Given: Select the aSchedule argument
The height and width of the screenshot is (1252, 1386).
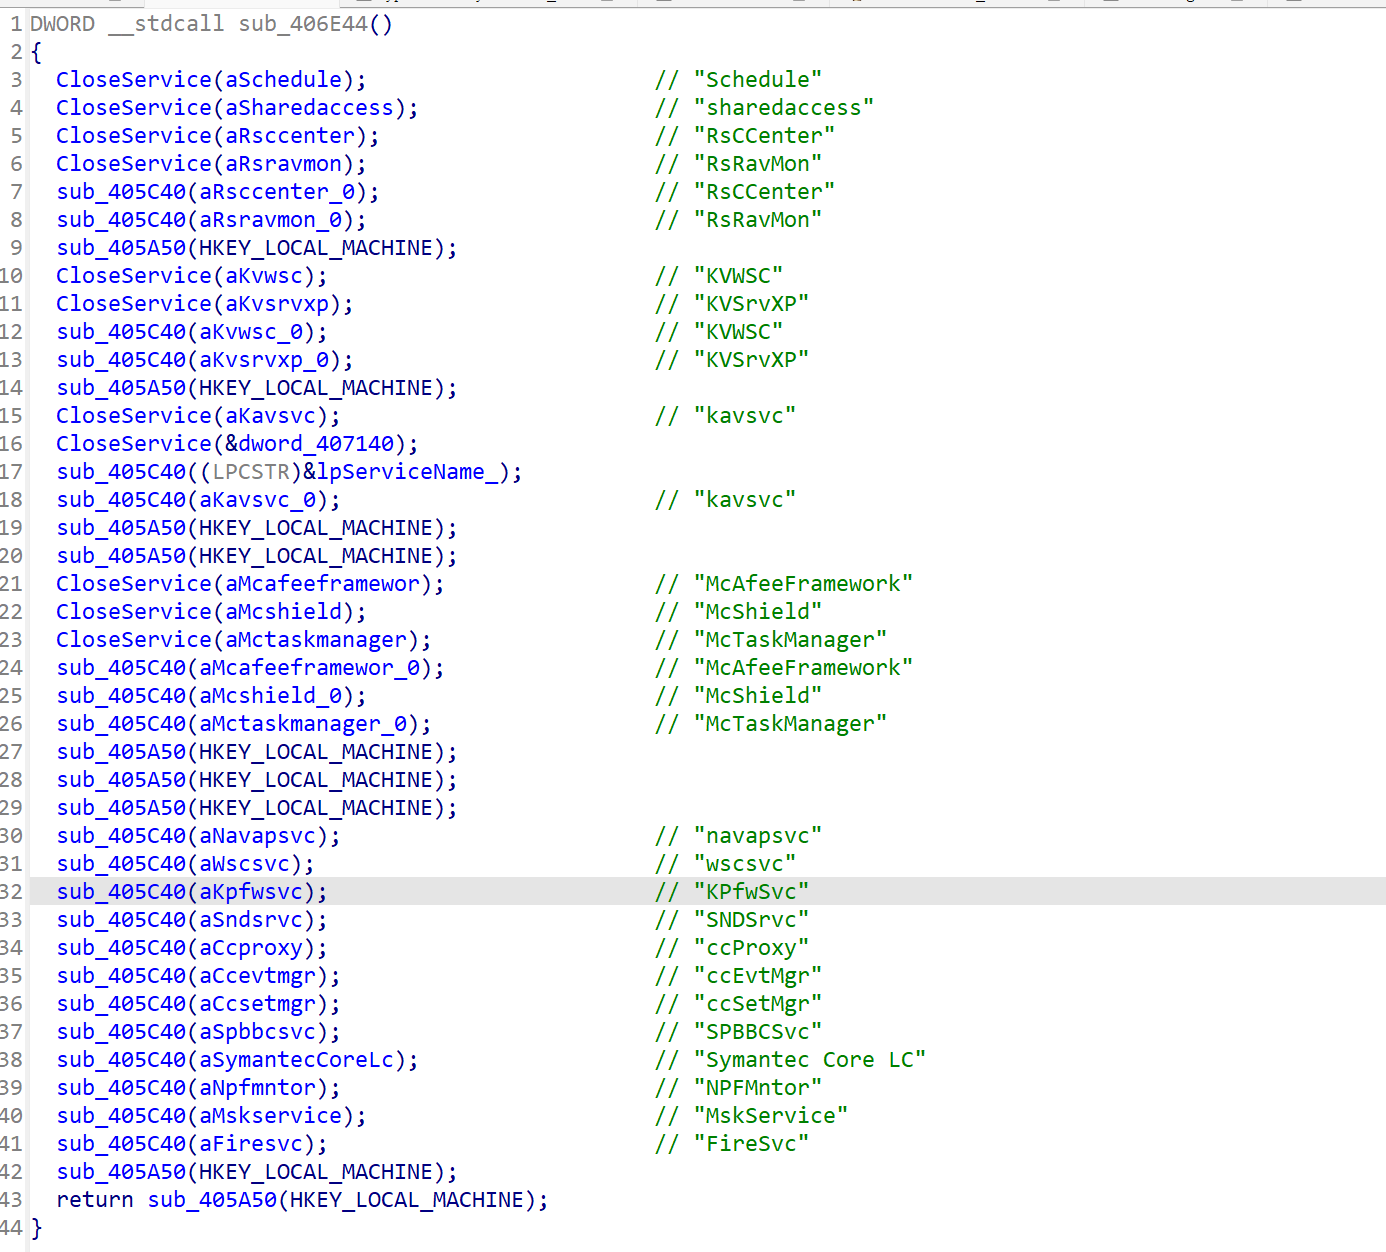Looking at the screenshot, I should pos(284,79).
